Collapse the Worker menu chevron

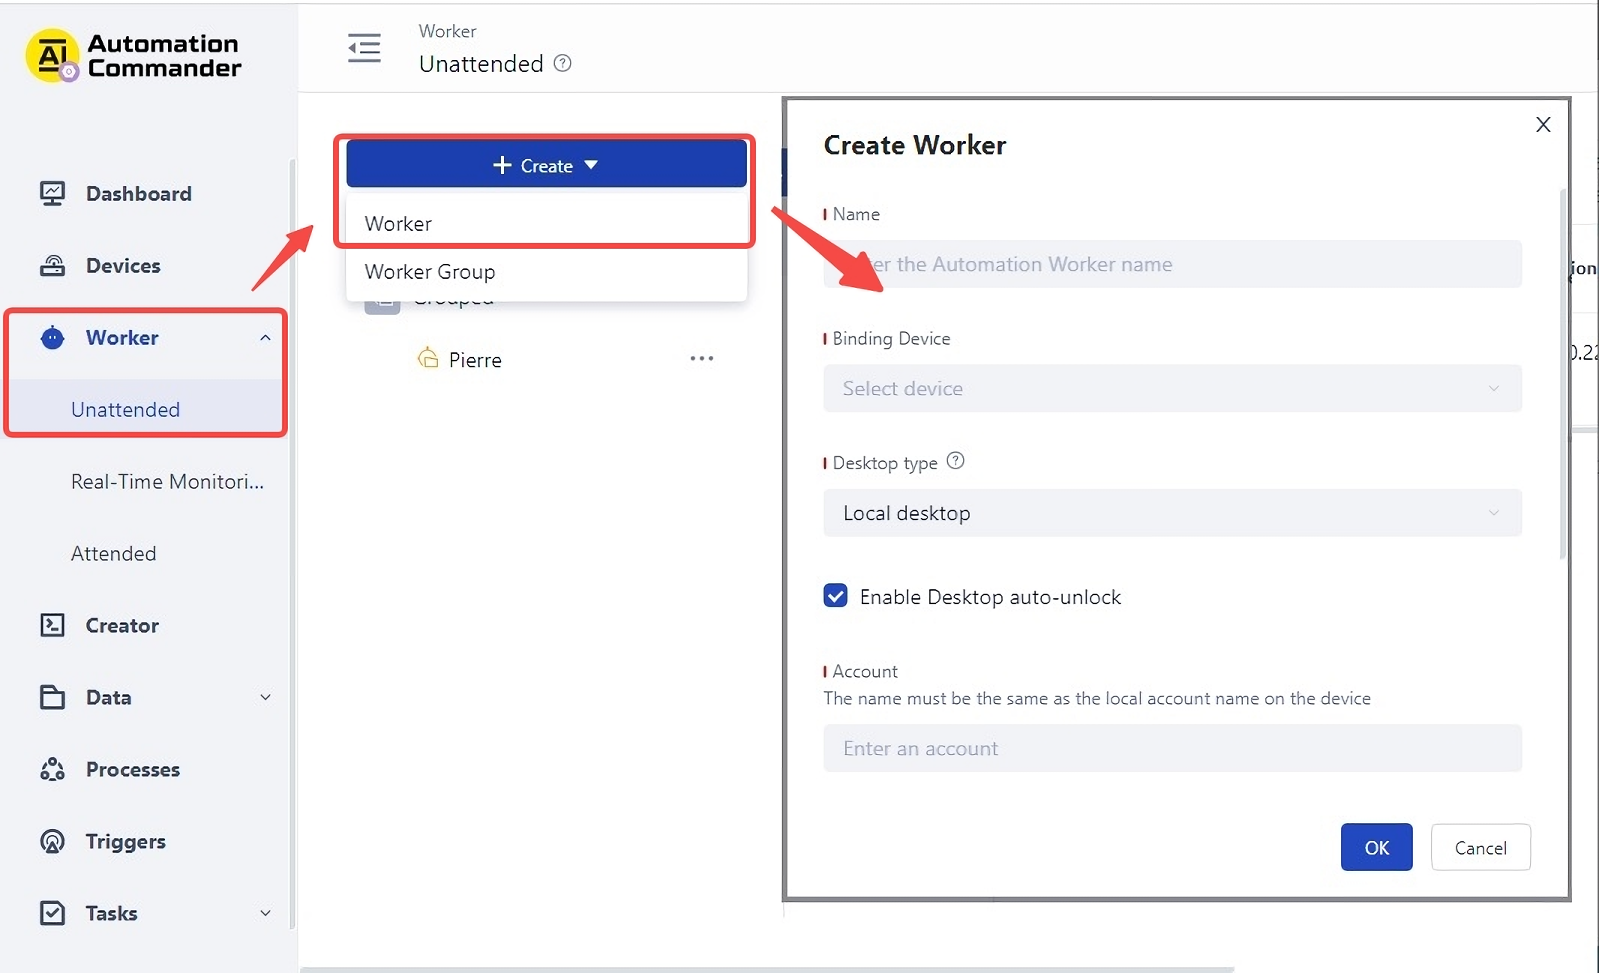coord(265,338)
